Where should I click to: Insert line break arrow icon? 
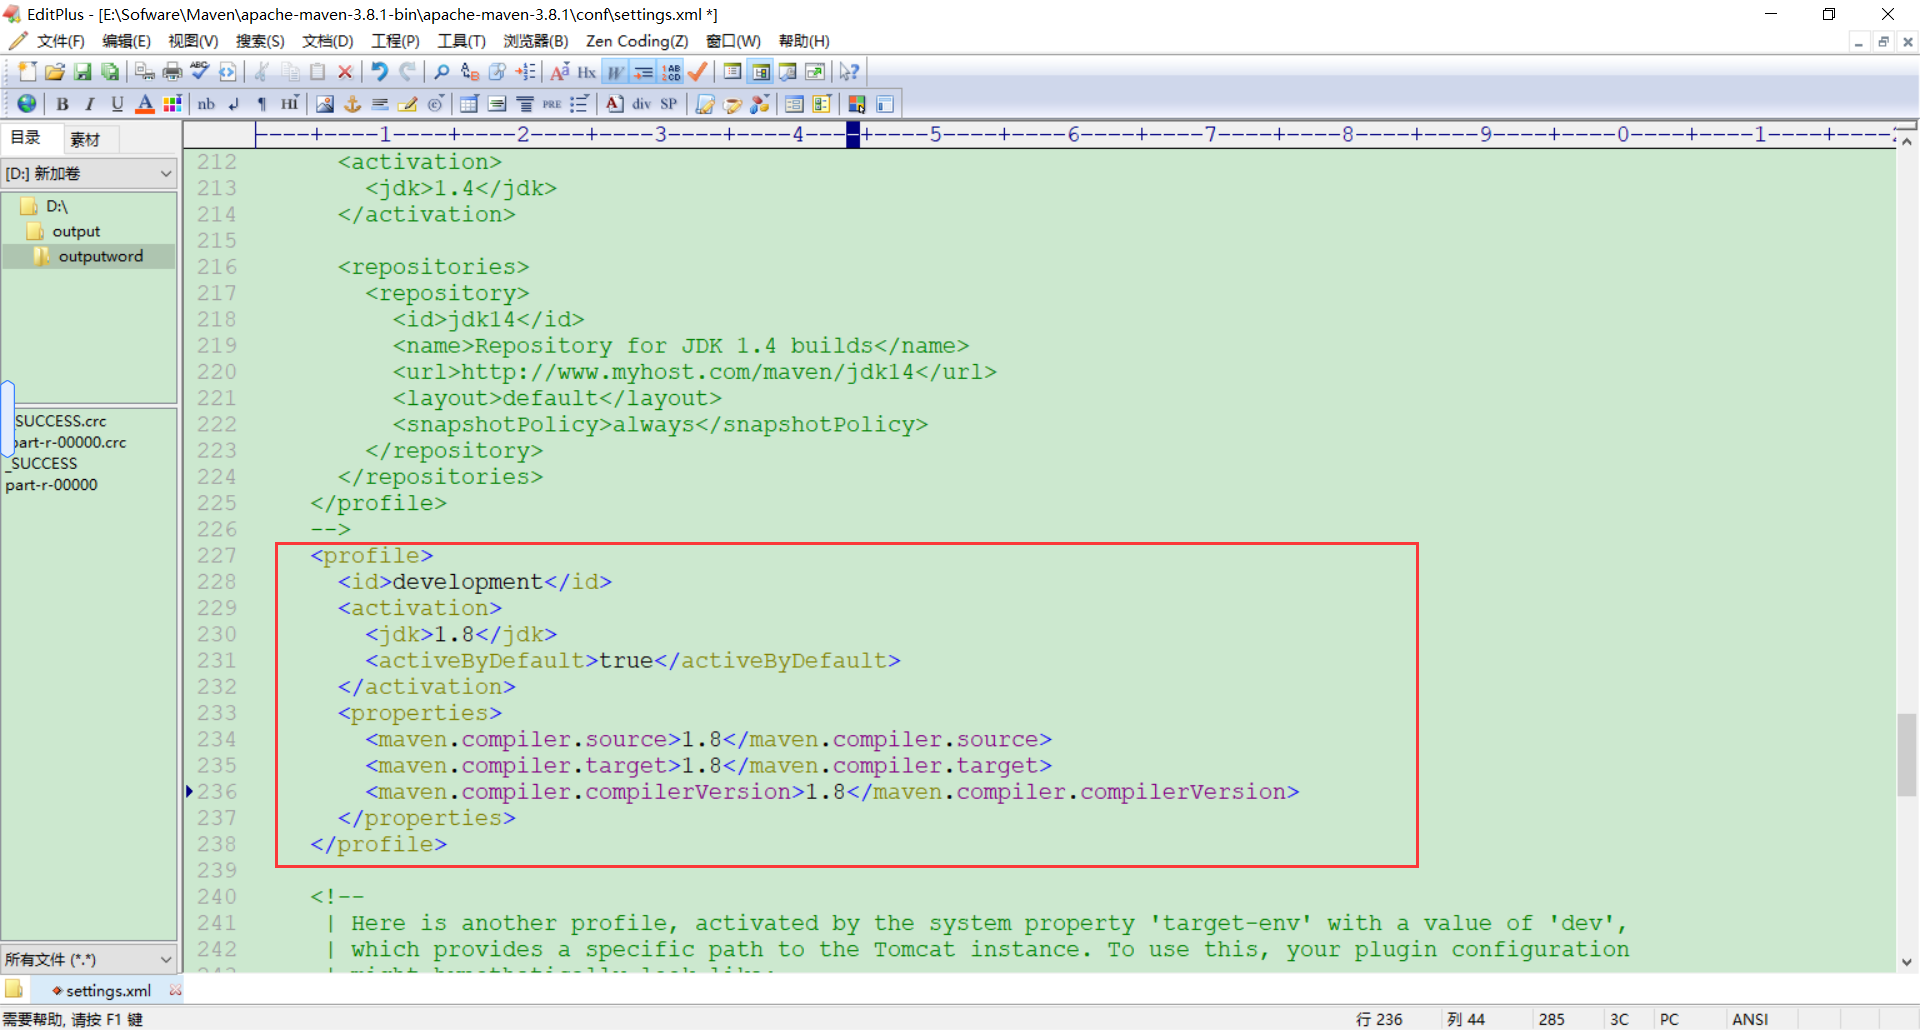tap(234, 104)
